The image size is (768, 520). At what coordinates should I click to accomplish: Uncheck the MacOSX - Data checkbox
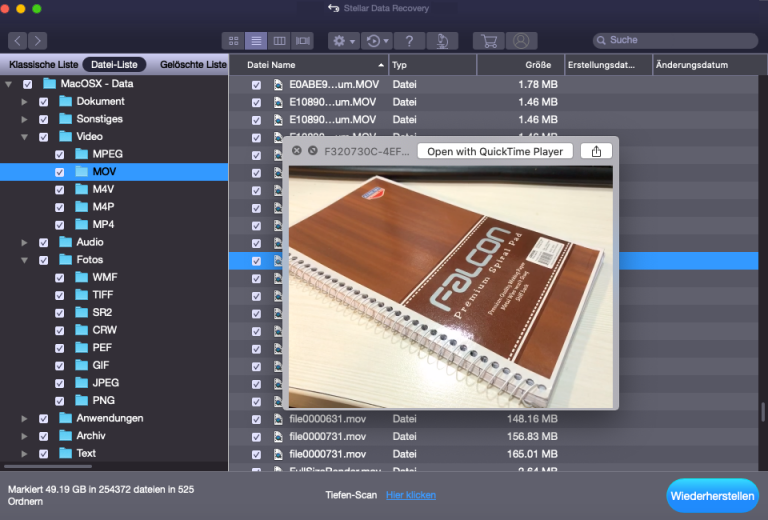(x=27, y=84)
